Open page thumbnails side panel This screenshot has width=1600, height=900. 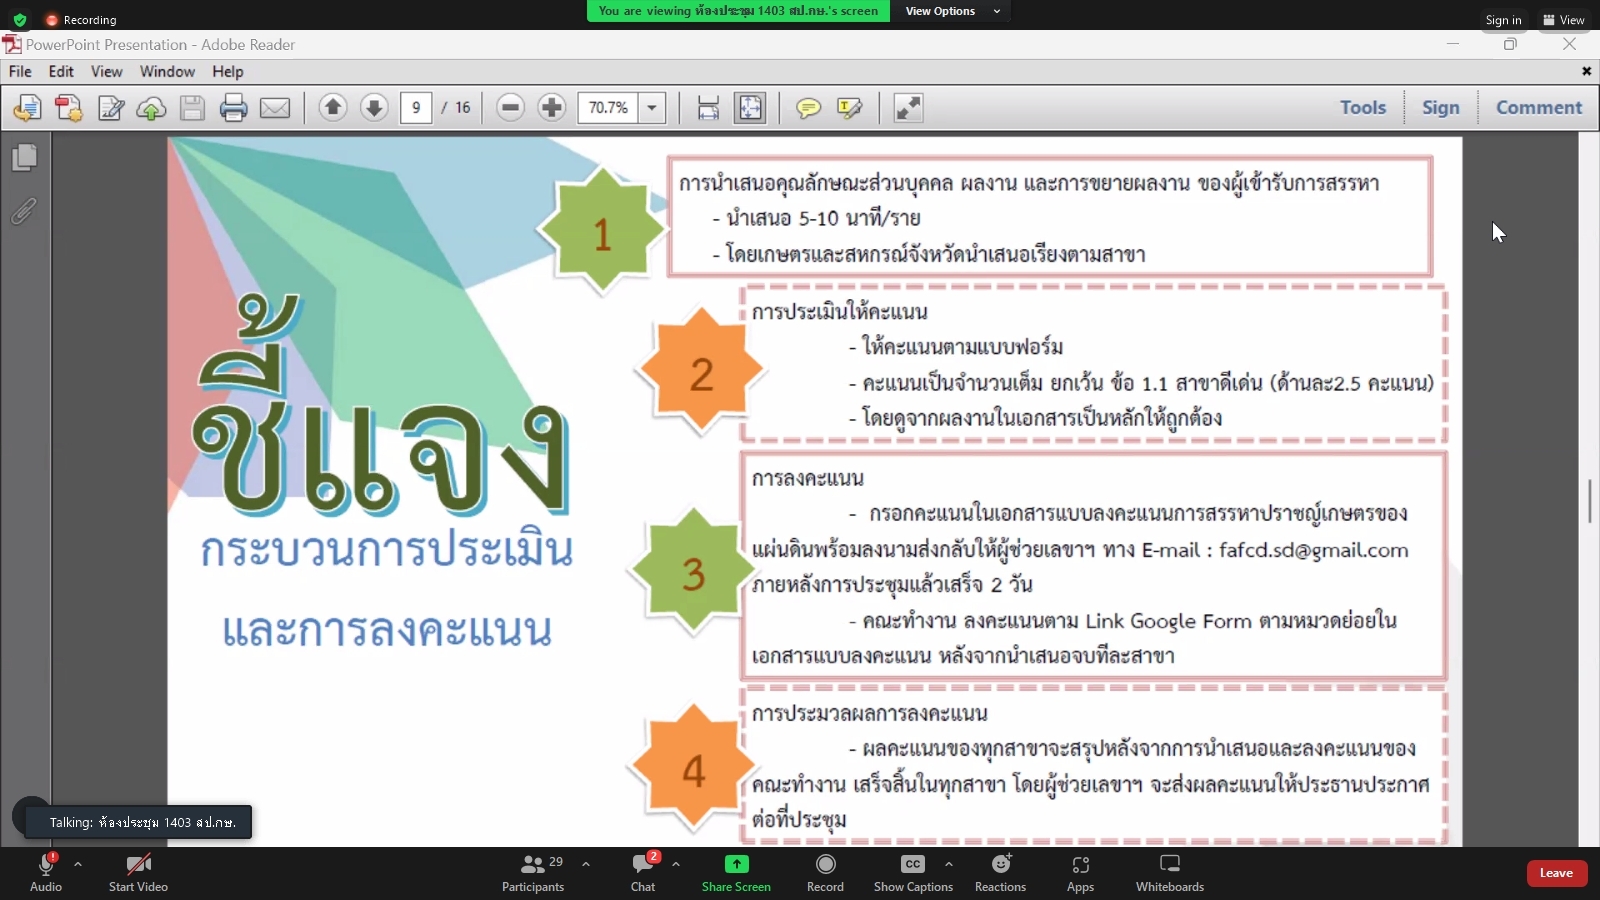point(25,157)
